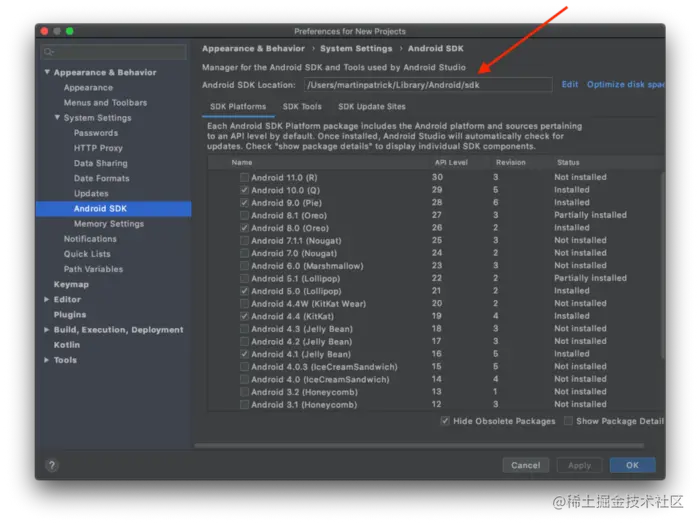This screenshot has width=700, height=526.
Task: Uncheck the Android 9.0 (Pie) checkbox
Action: [x=244, y=203]
